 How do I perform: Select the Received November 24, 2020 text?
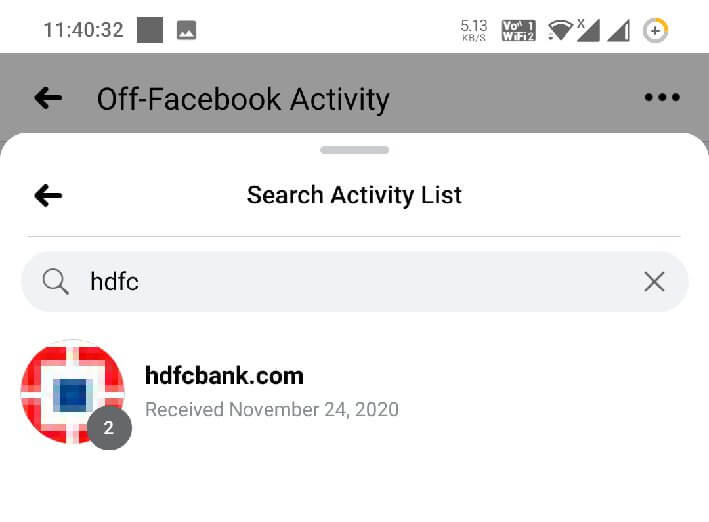272,409
